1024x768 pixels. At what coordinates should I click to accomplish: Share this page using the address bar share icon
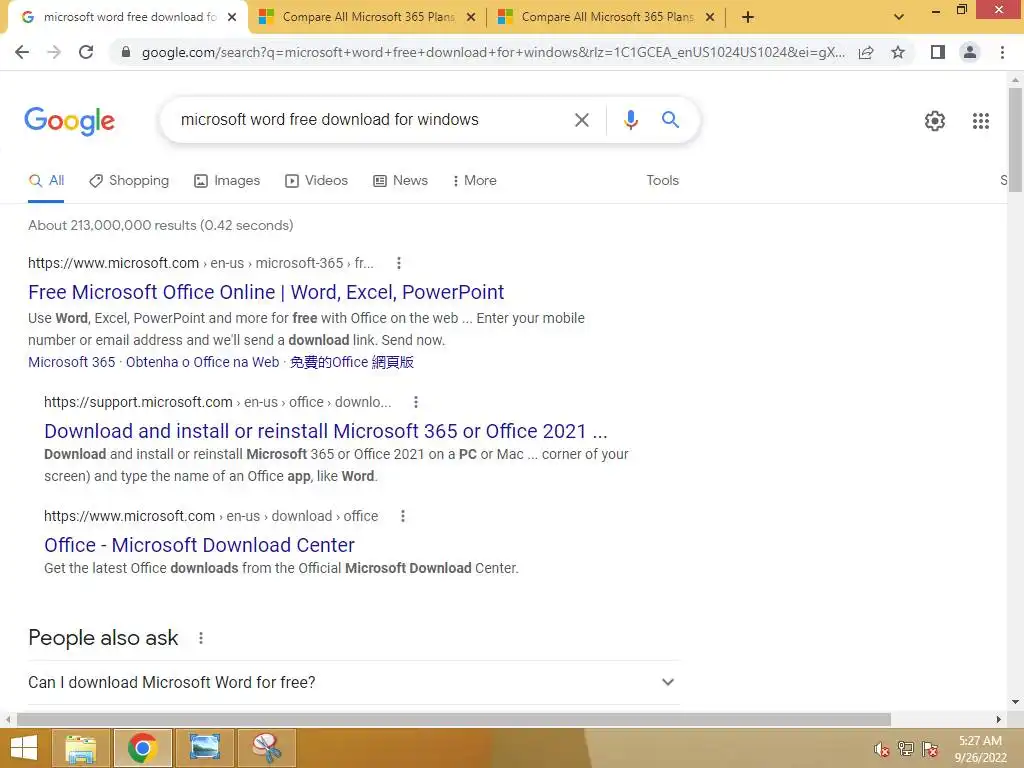(x=866, y=52)
